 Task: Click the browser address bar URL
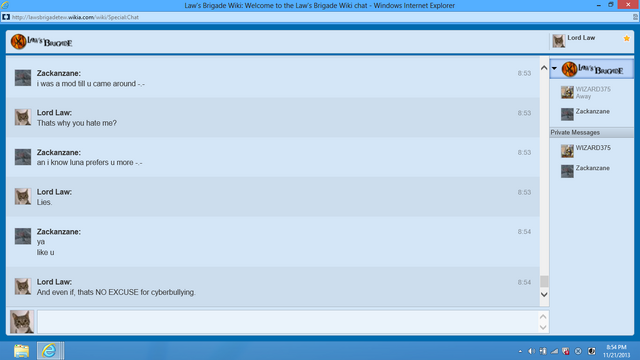(75, 17)
